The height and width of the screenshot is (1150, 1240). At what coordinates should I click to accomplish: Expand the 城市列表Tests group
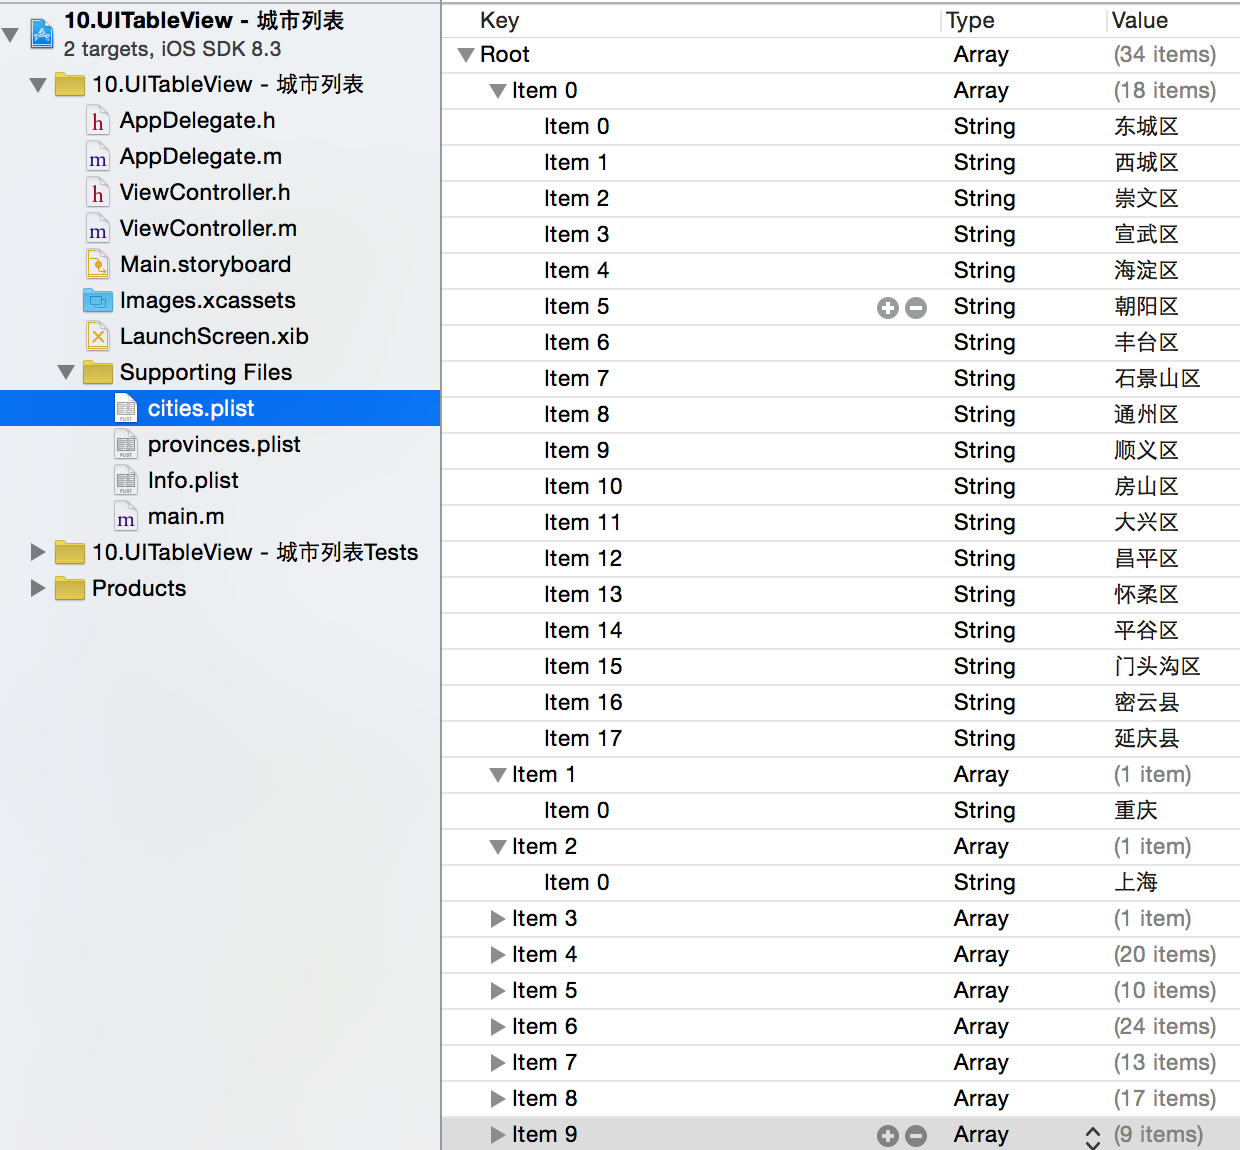(x=38, y=552)
